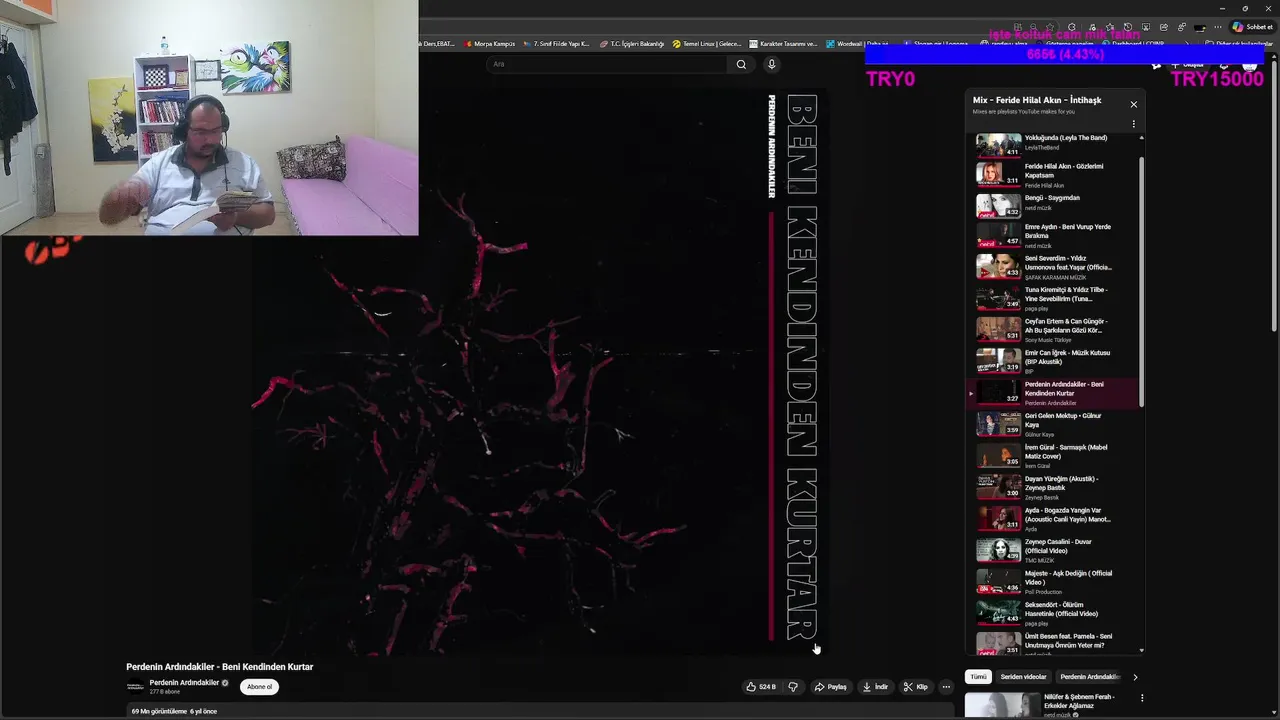The height and width of the screenshot is (720, 1280).
Task: Open Temel Linux bookmark
Action: (707, 44)
